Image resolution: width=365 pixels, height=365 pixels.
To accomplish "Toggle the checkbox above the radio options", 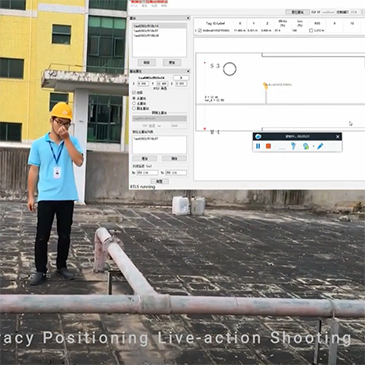I will (x=134, y=92).
